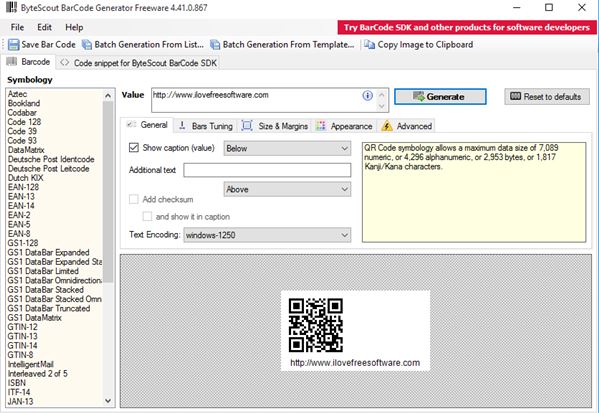The height and width of the screenshot is (413, 599).
Task: Open the additional text position dropdown showing Above
Action: [287, 189]
